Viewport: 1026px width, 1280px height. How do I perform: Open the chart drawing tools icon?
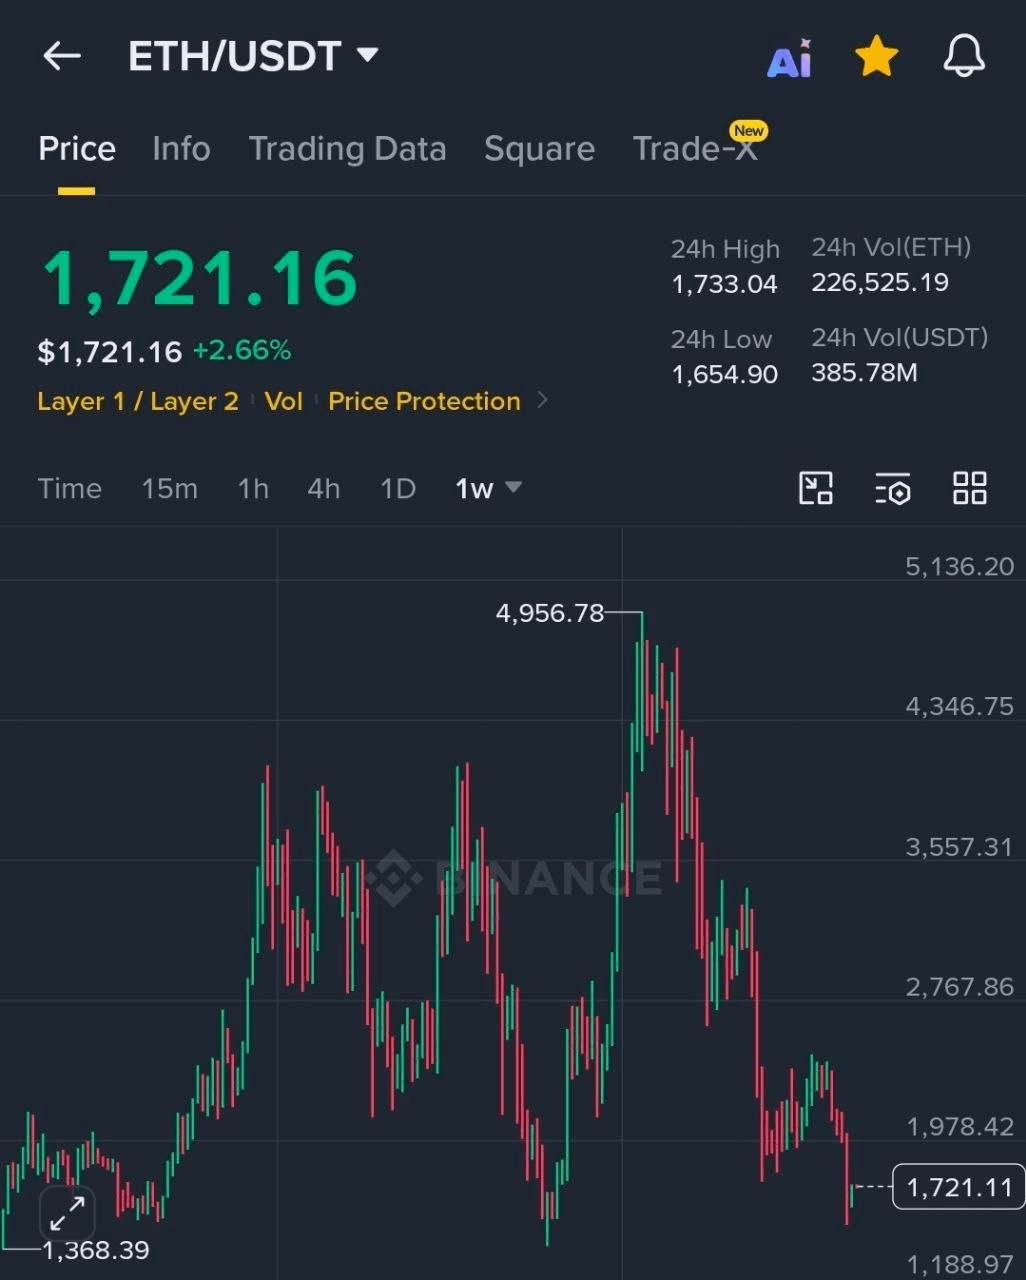point(816,488)
